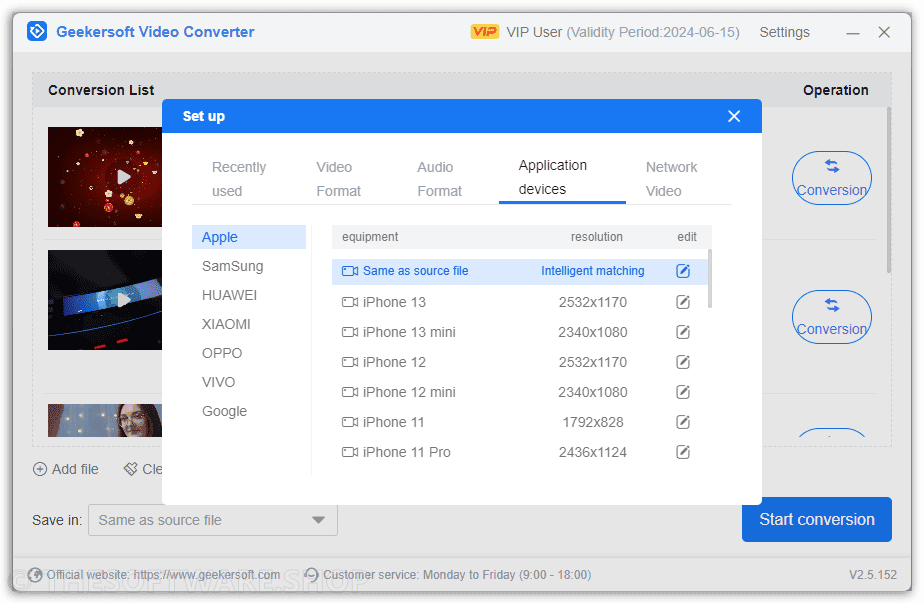Edit the iPhone 11 Pro preset
This screenshot has height=603, width=924.
[682, 453]
